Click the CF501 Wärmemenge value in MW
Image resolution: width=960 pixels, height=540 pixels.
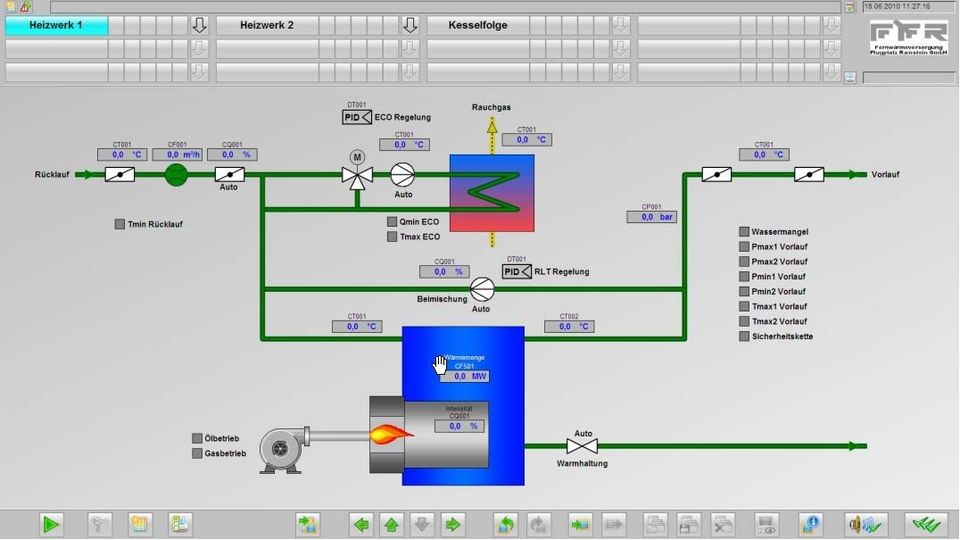coord(464,377)
